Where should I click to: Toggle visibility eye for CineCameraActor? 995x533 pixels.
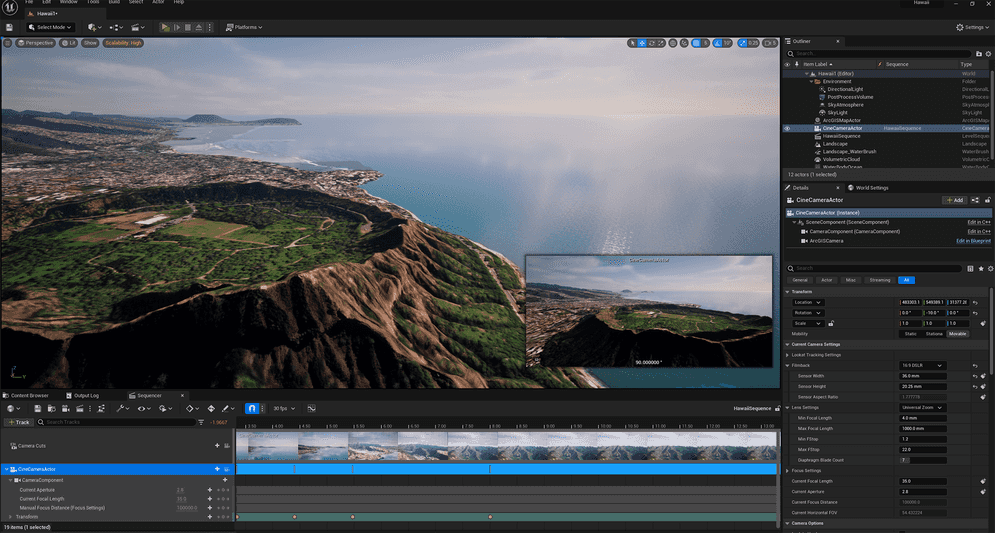click(x=787, y=128)
